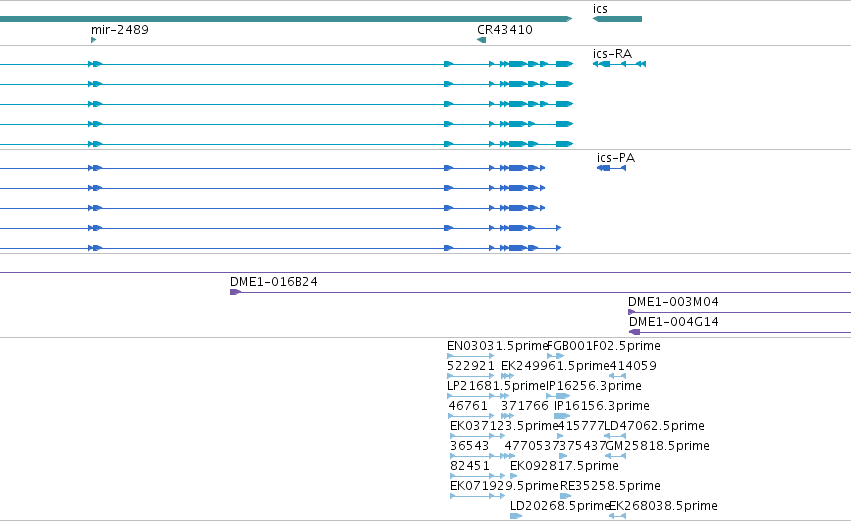Open the ics-PA protein label

616,158
